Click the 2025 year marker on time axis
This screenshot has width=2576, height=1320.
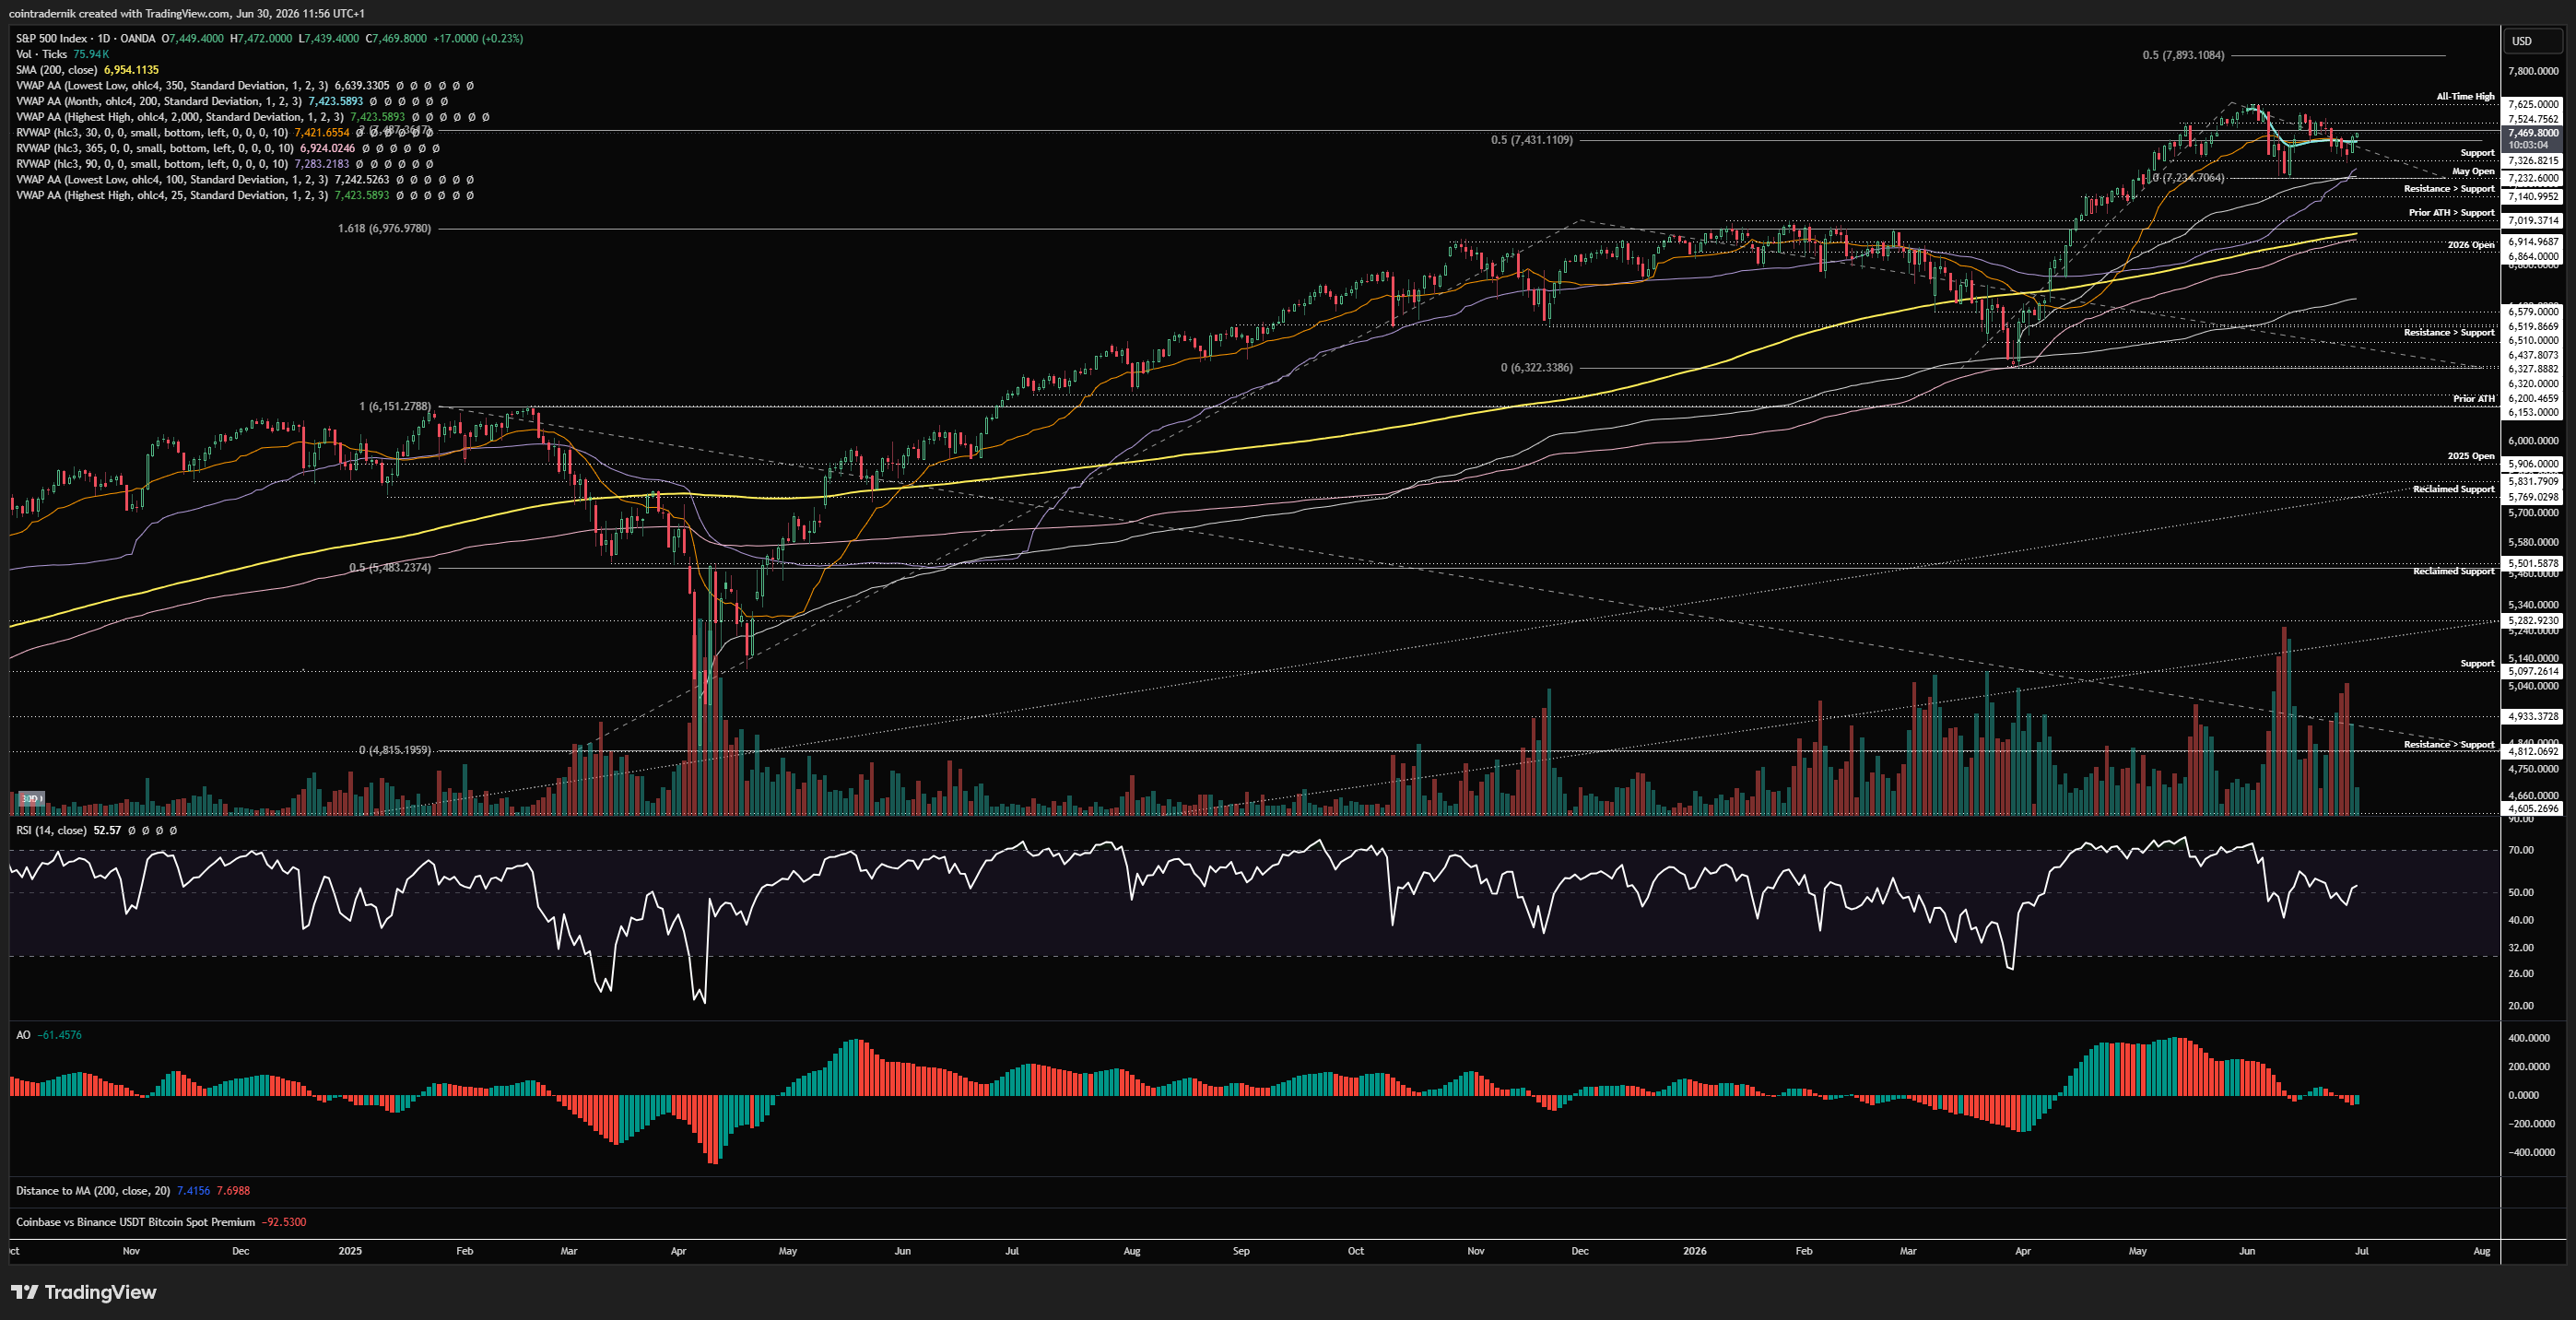click(x=350, y=1251)
